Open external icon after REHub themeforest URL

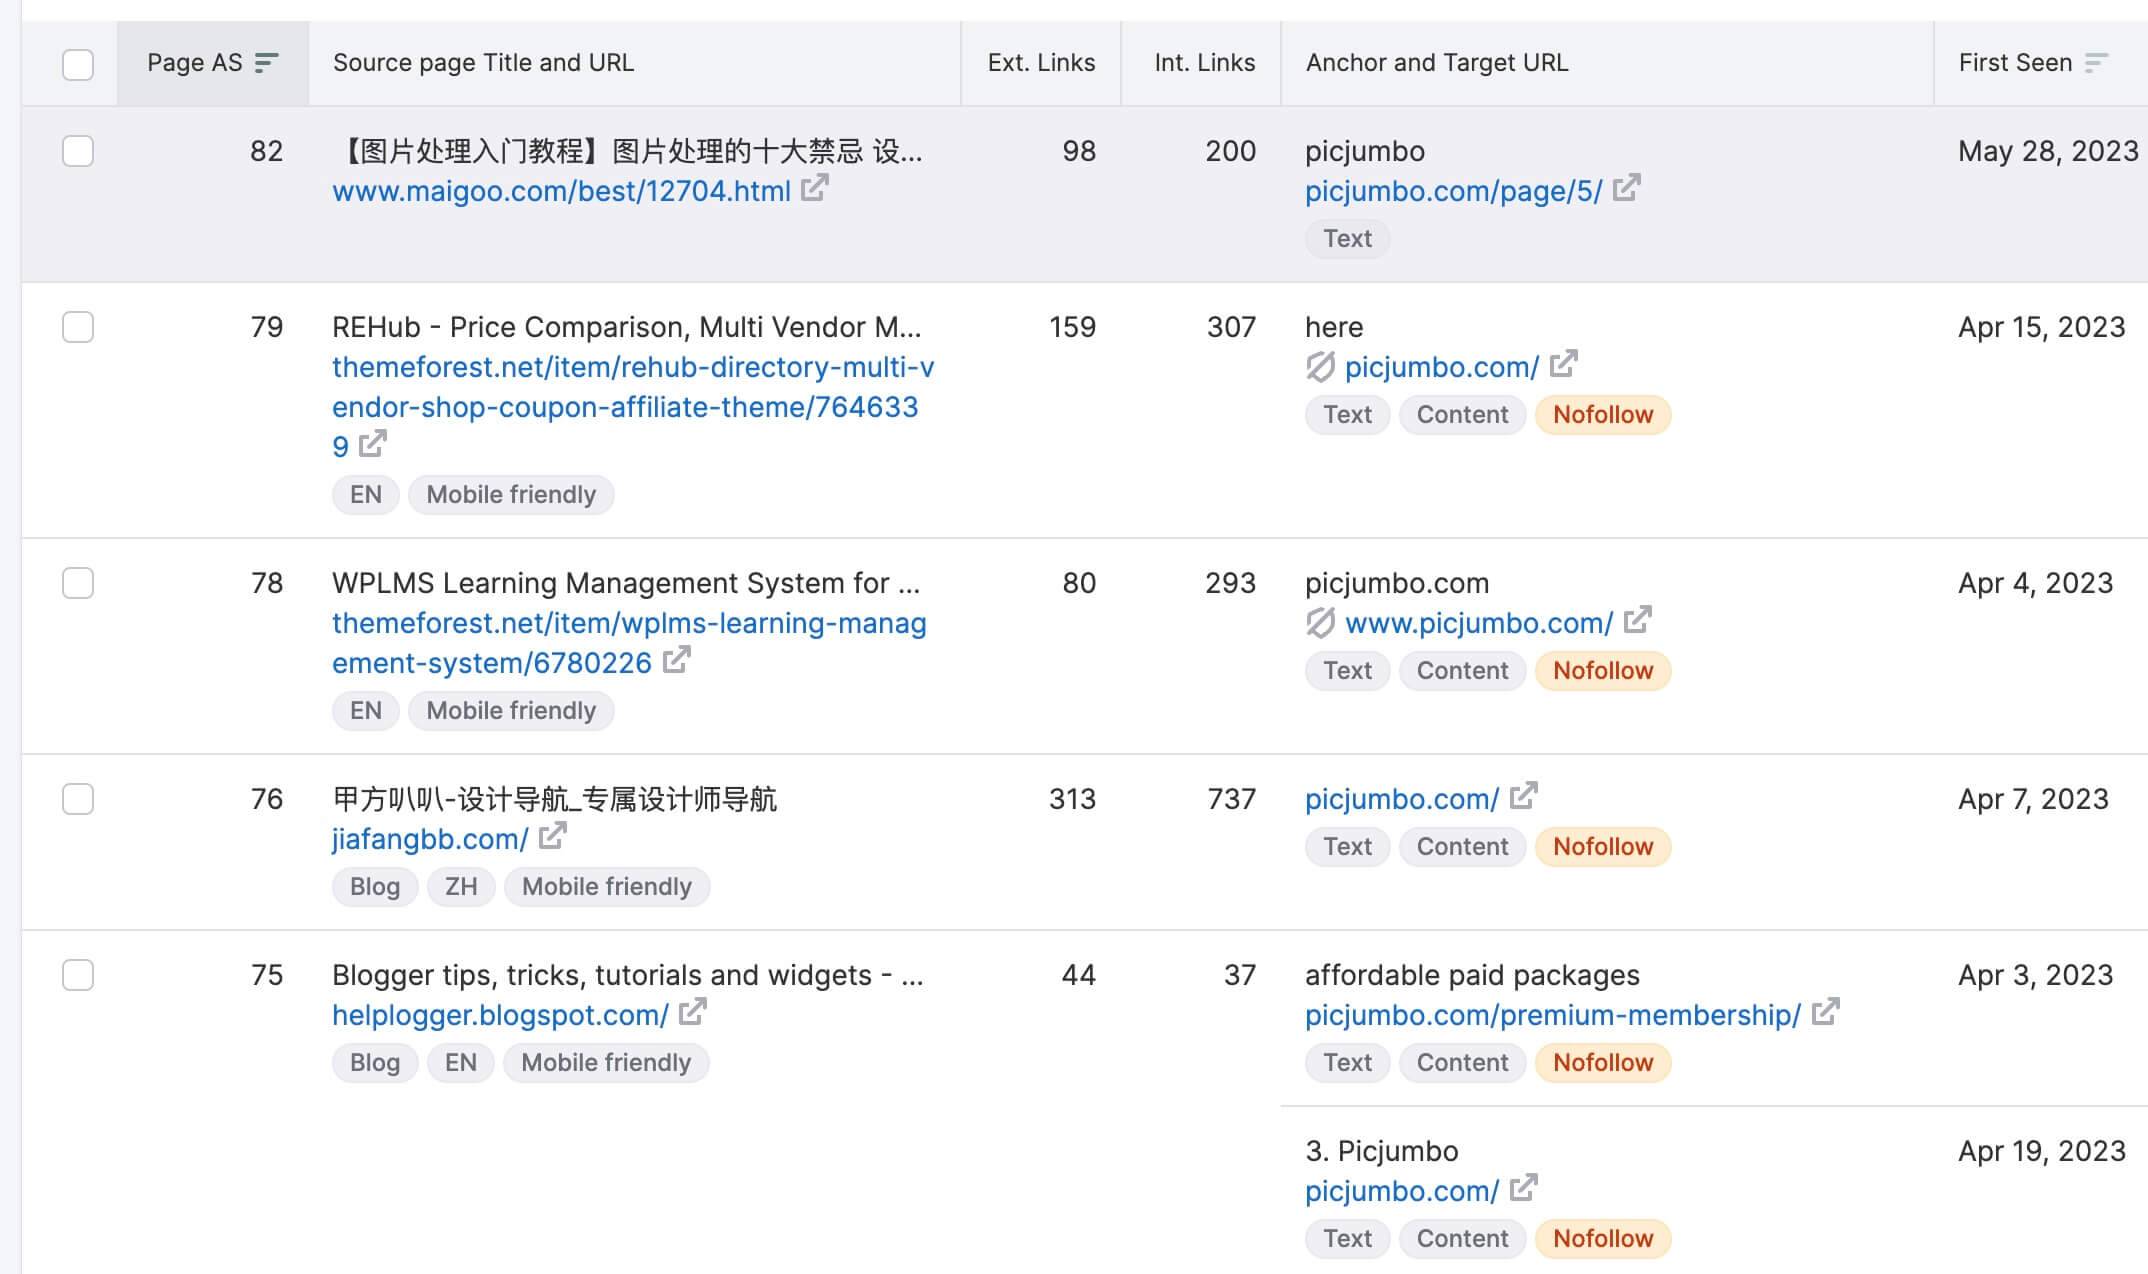373,444
